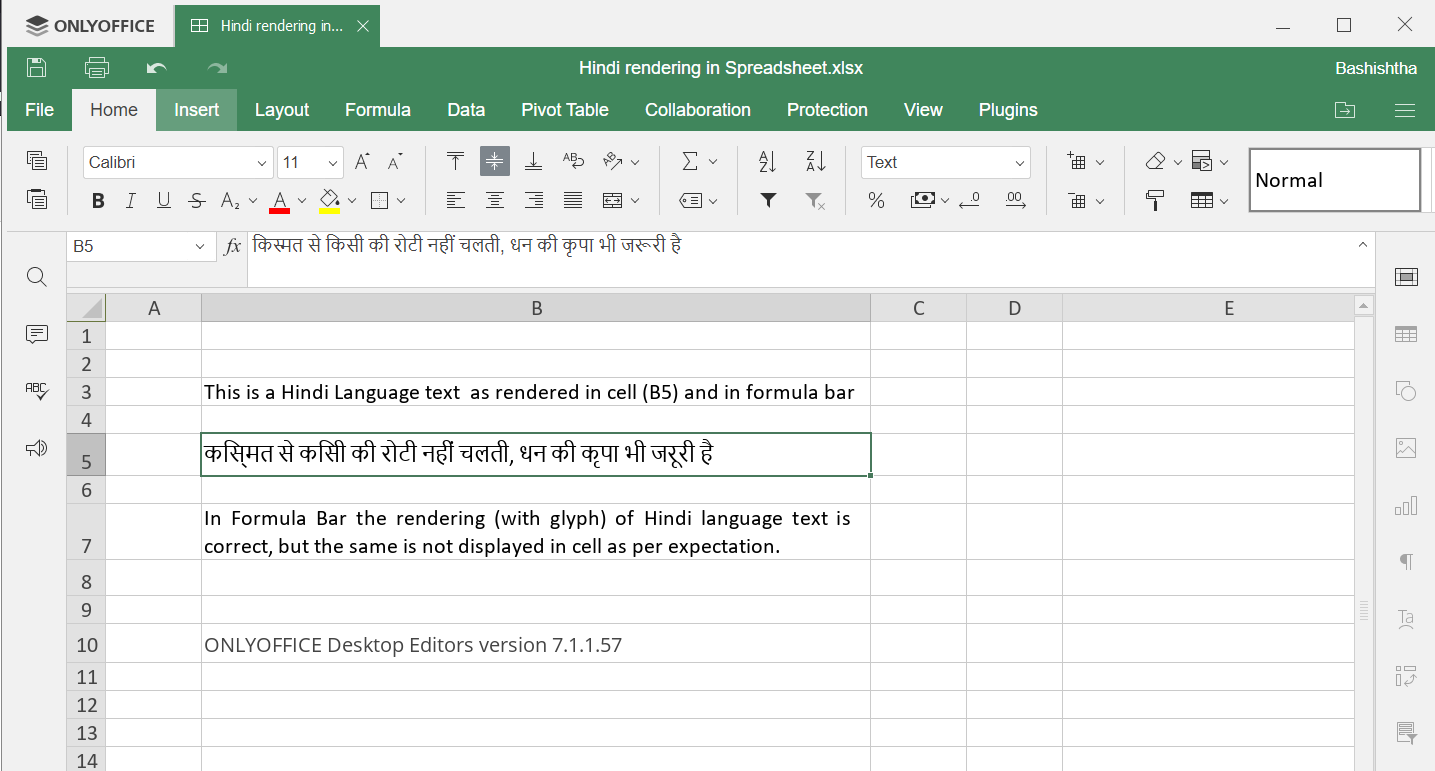Open fill color dropdown arrow
1435x771 pixels.
pyautogui.click(x=352, y=201)
